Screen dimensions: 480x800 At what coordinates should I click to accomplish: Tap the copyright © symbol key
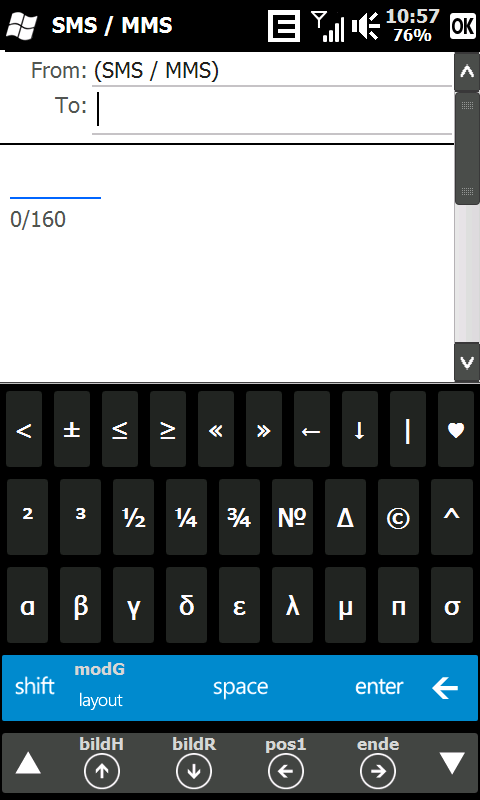tap(398, 517)
